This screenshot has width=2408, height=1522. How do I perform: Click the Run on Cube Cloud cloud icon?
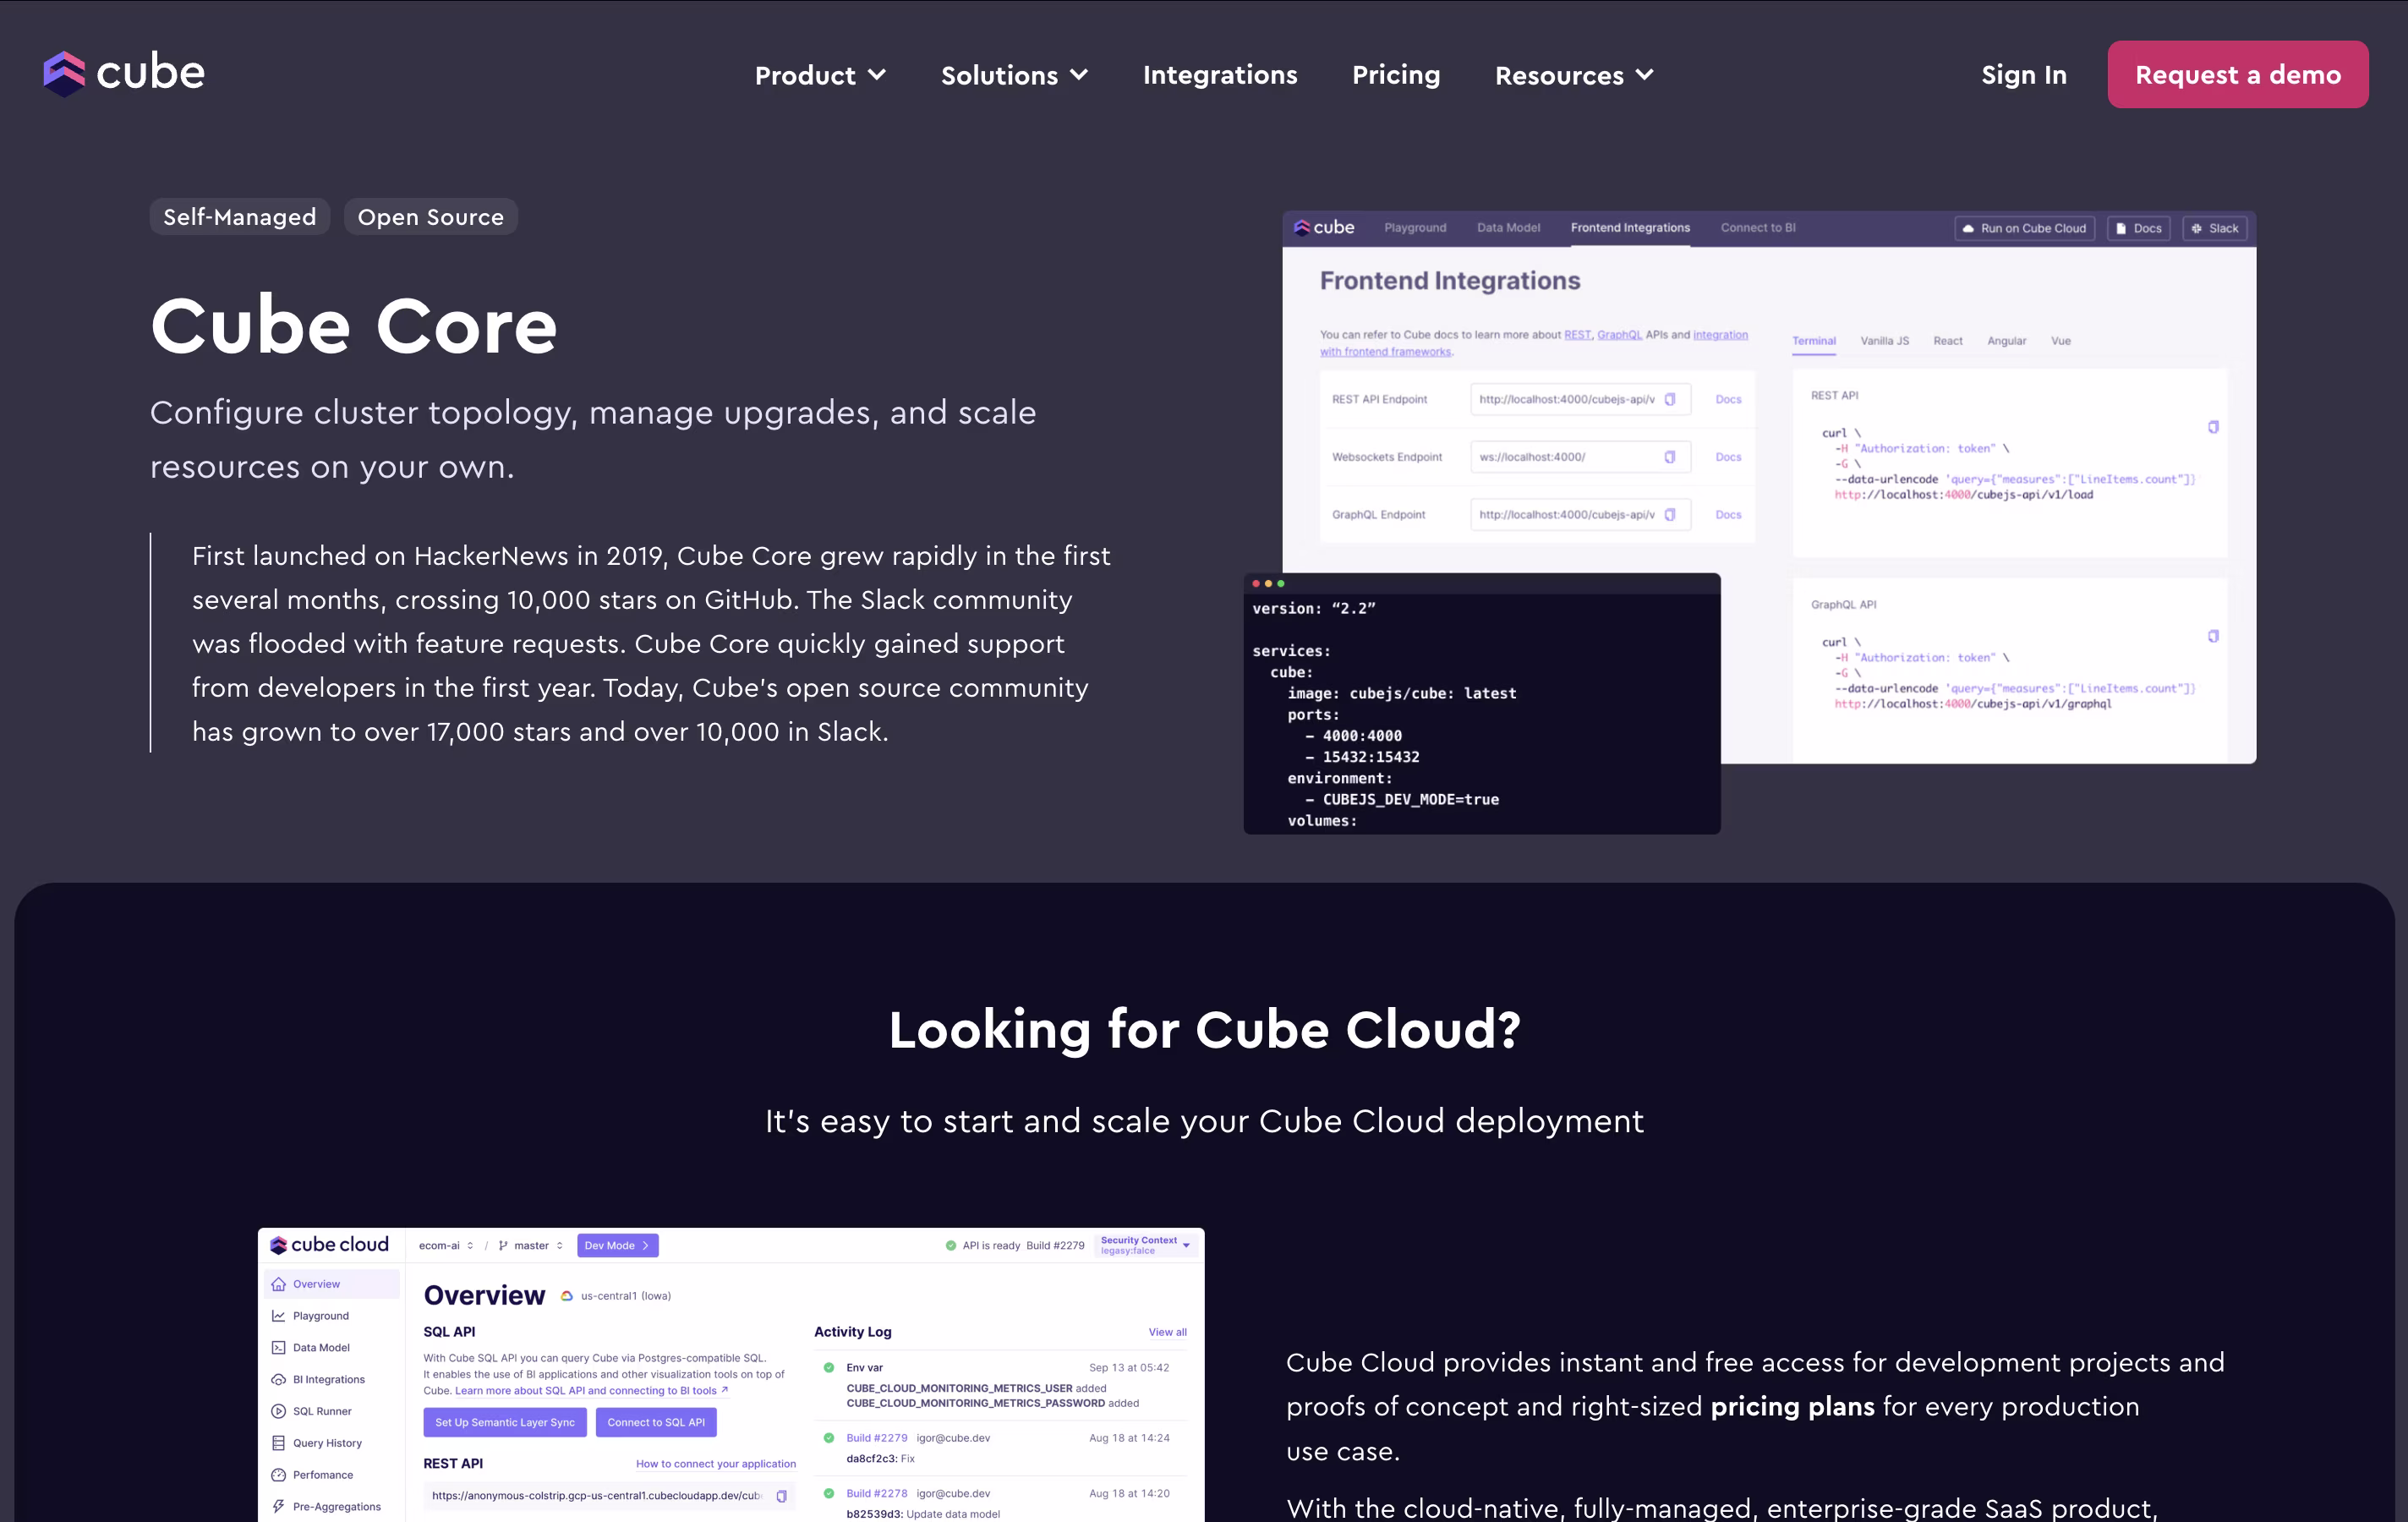click(x=1968, y=229)
